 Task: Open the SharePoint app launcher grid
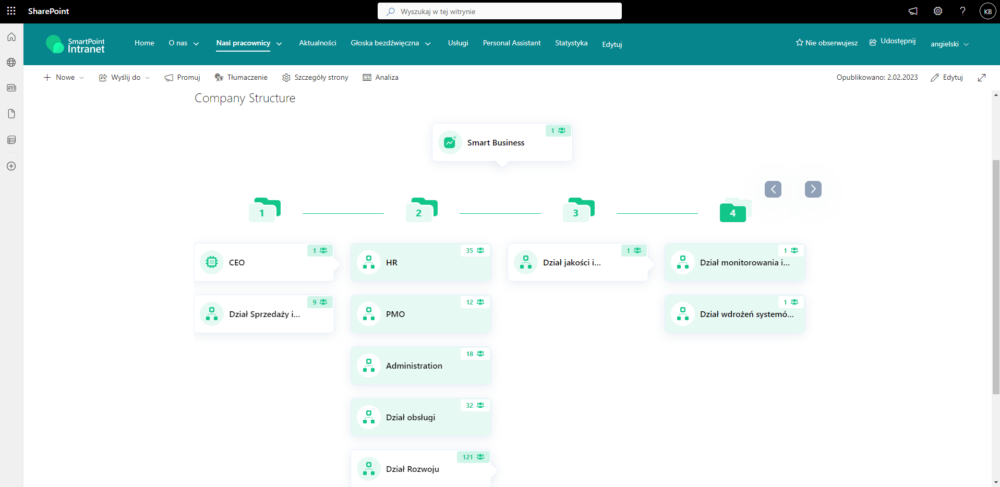[11, 11]
